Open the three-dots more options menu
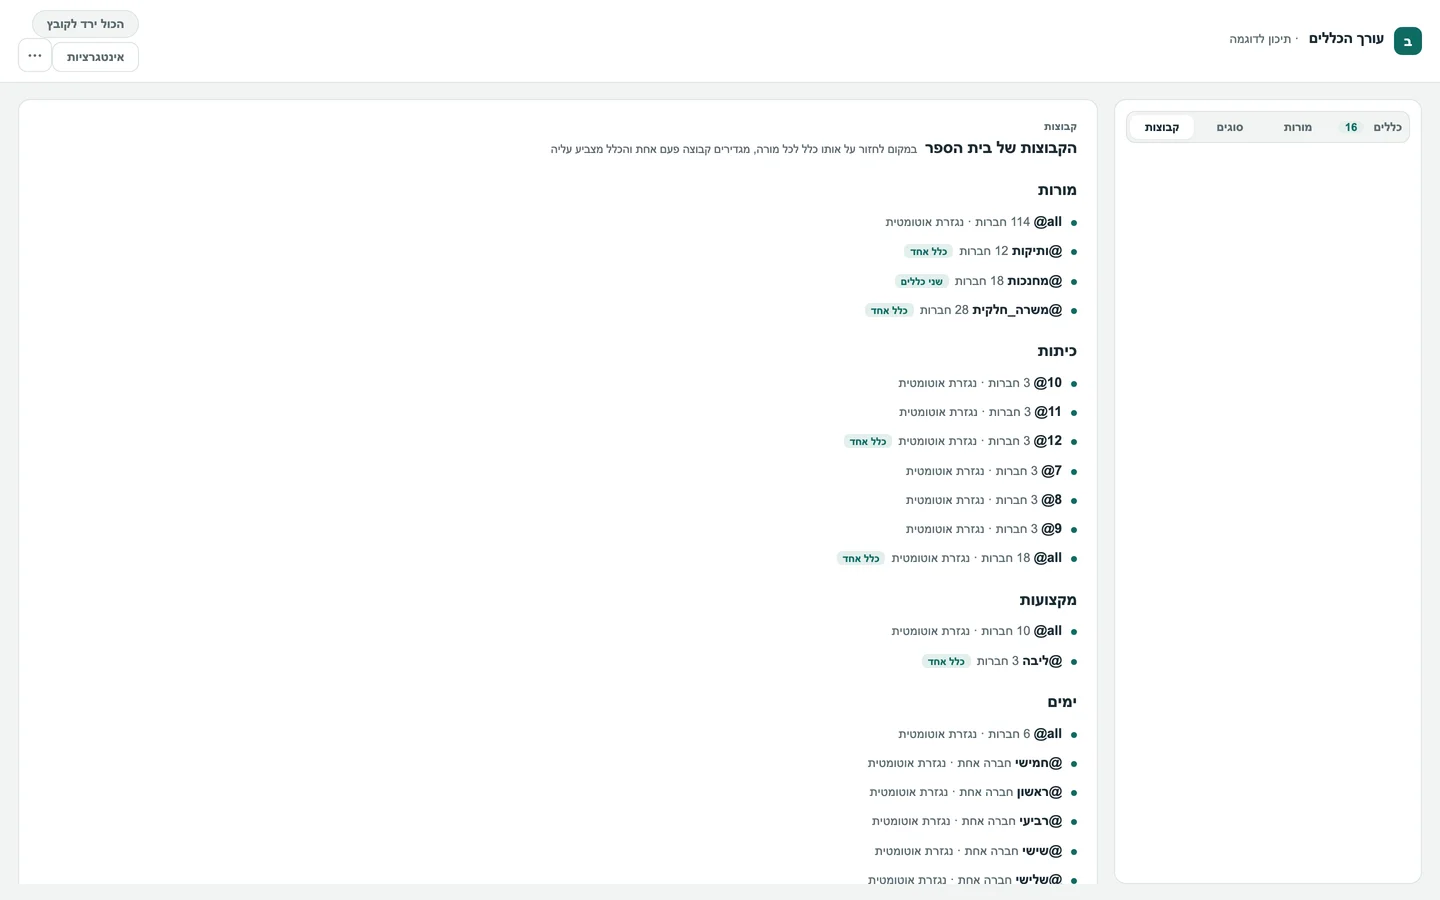1440x900 pixels. click(35, 56)
